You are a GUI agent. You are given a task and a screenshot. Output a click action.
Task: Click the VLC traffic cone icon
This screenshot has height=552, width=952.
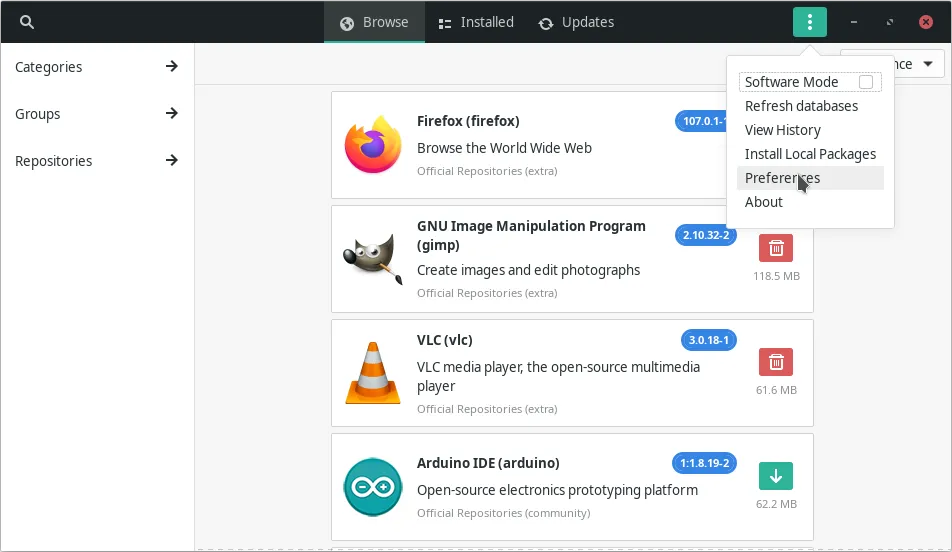[373, 373]
